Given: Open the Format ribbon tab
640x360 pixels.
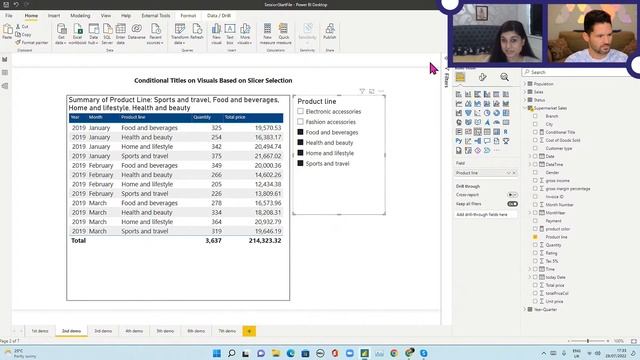Looking at the screenshot, I should click(188, 16).
